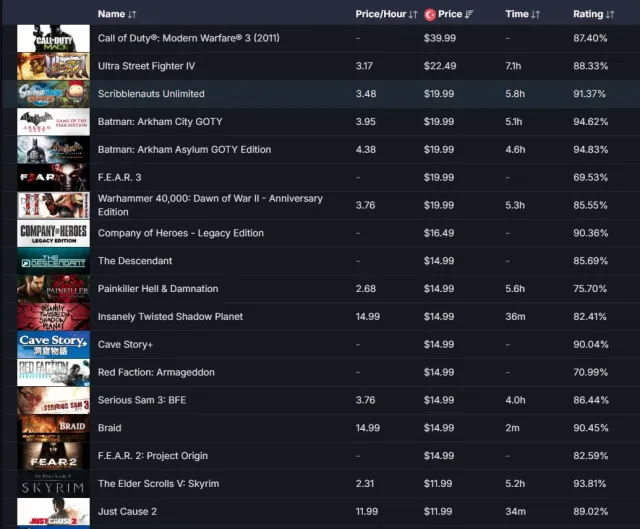Open F.E.A.R. 2: Project Origin title
640x529 pixels.
pos(153,456)
